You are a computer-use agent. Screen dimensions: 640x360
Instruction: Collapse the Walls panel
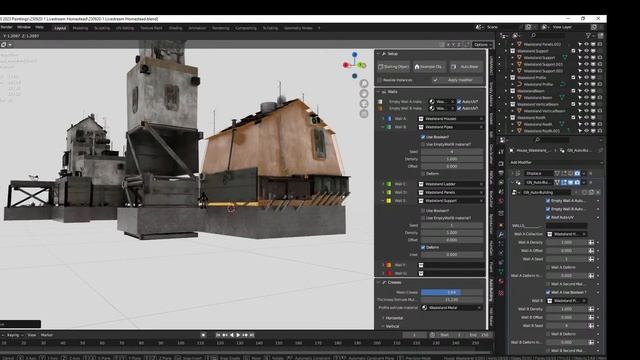click(x=378, y=92)
